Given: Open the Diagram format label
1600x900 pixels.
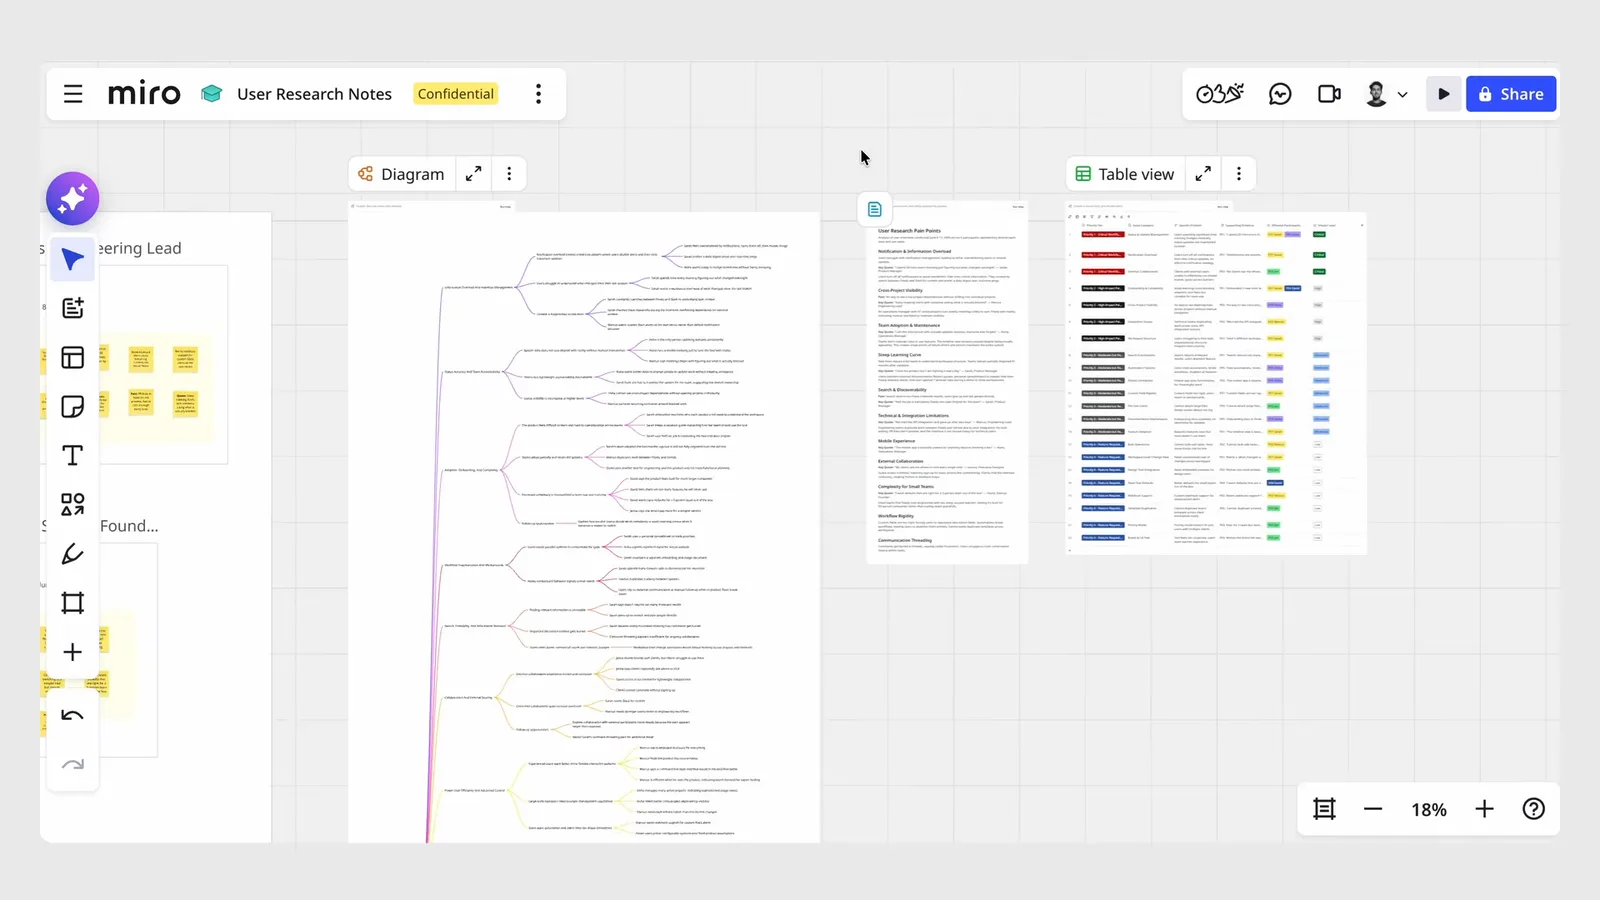Looking at the screenshot, I should (x=402, y=174).
